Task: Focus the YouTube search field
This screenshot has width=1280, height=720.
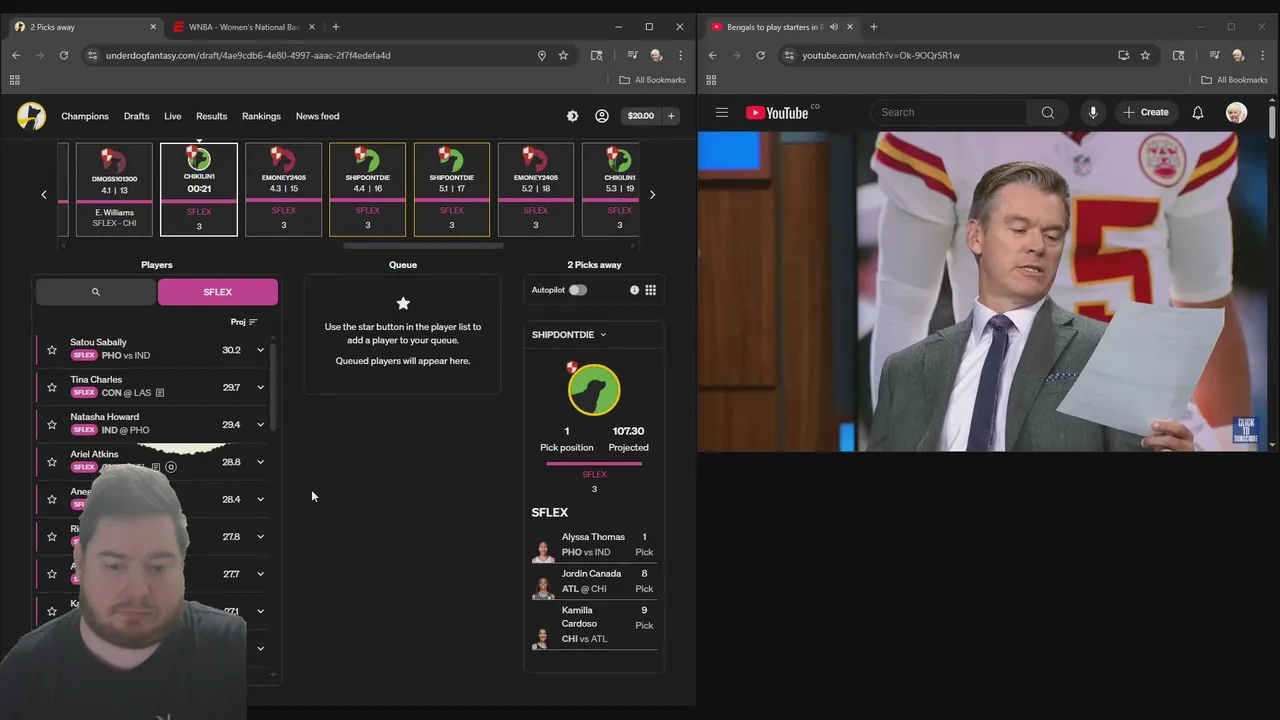Action: (x=949, y=113)
